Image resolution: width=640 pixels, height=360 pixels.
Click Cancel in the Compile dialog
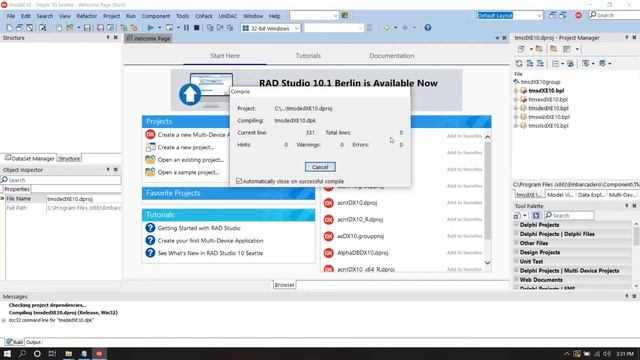click(x=320, y=167)
